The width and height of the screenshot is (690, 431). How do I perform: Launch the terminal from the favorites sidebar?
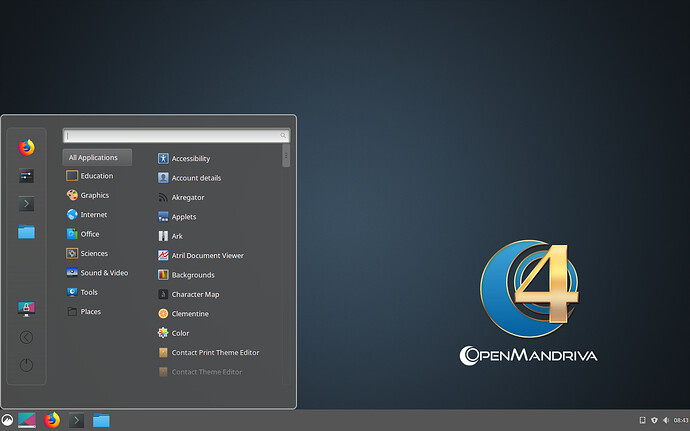point(26,204)
